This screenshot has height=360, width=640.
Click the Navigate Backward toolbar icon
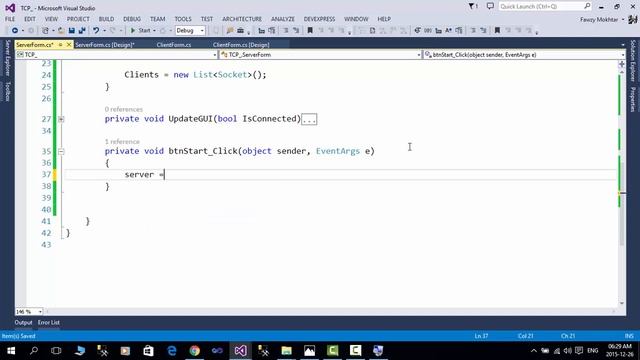point(15,31)
